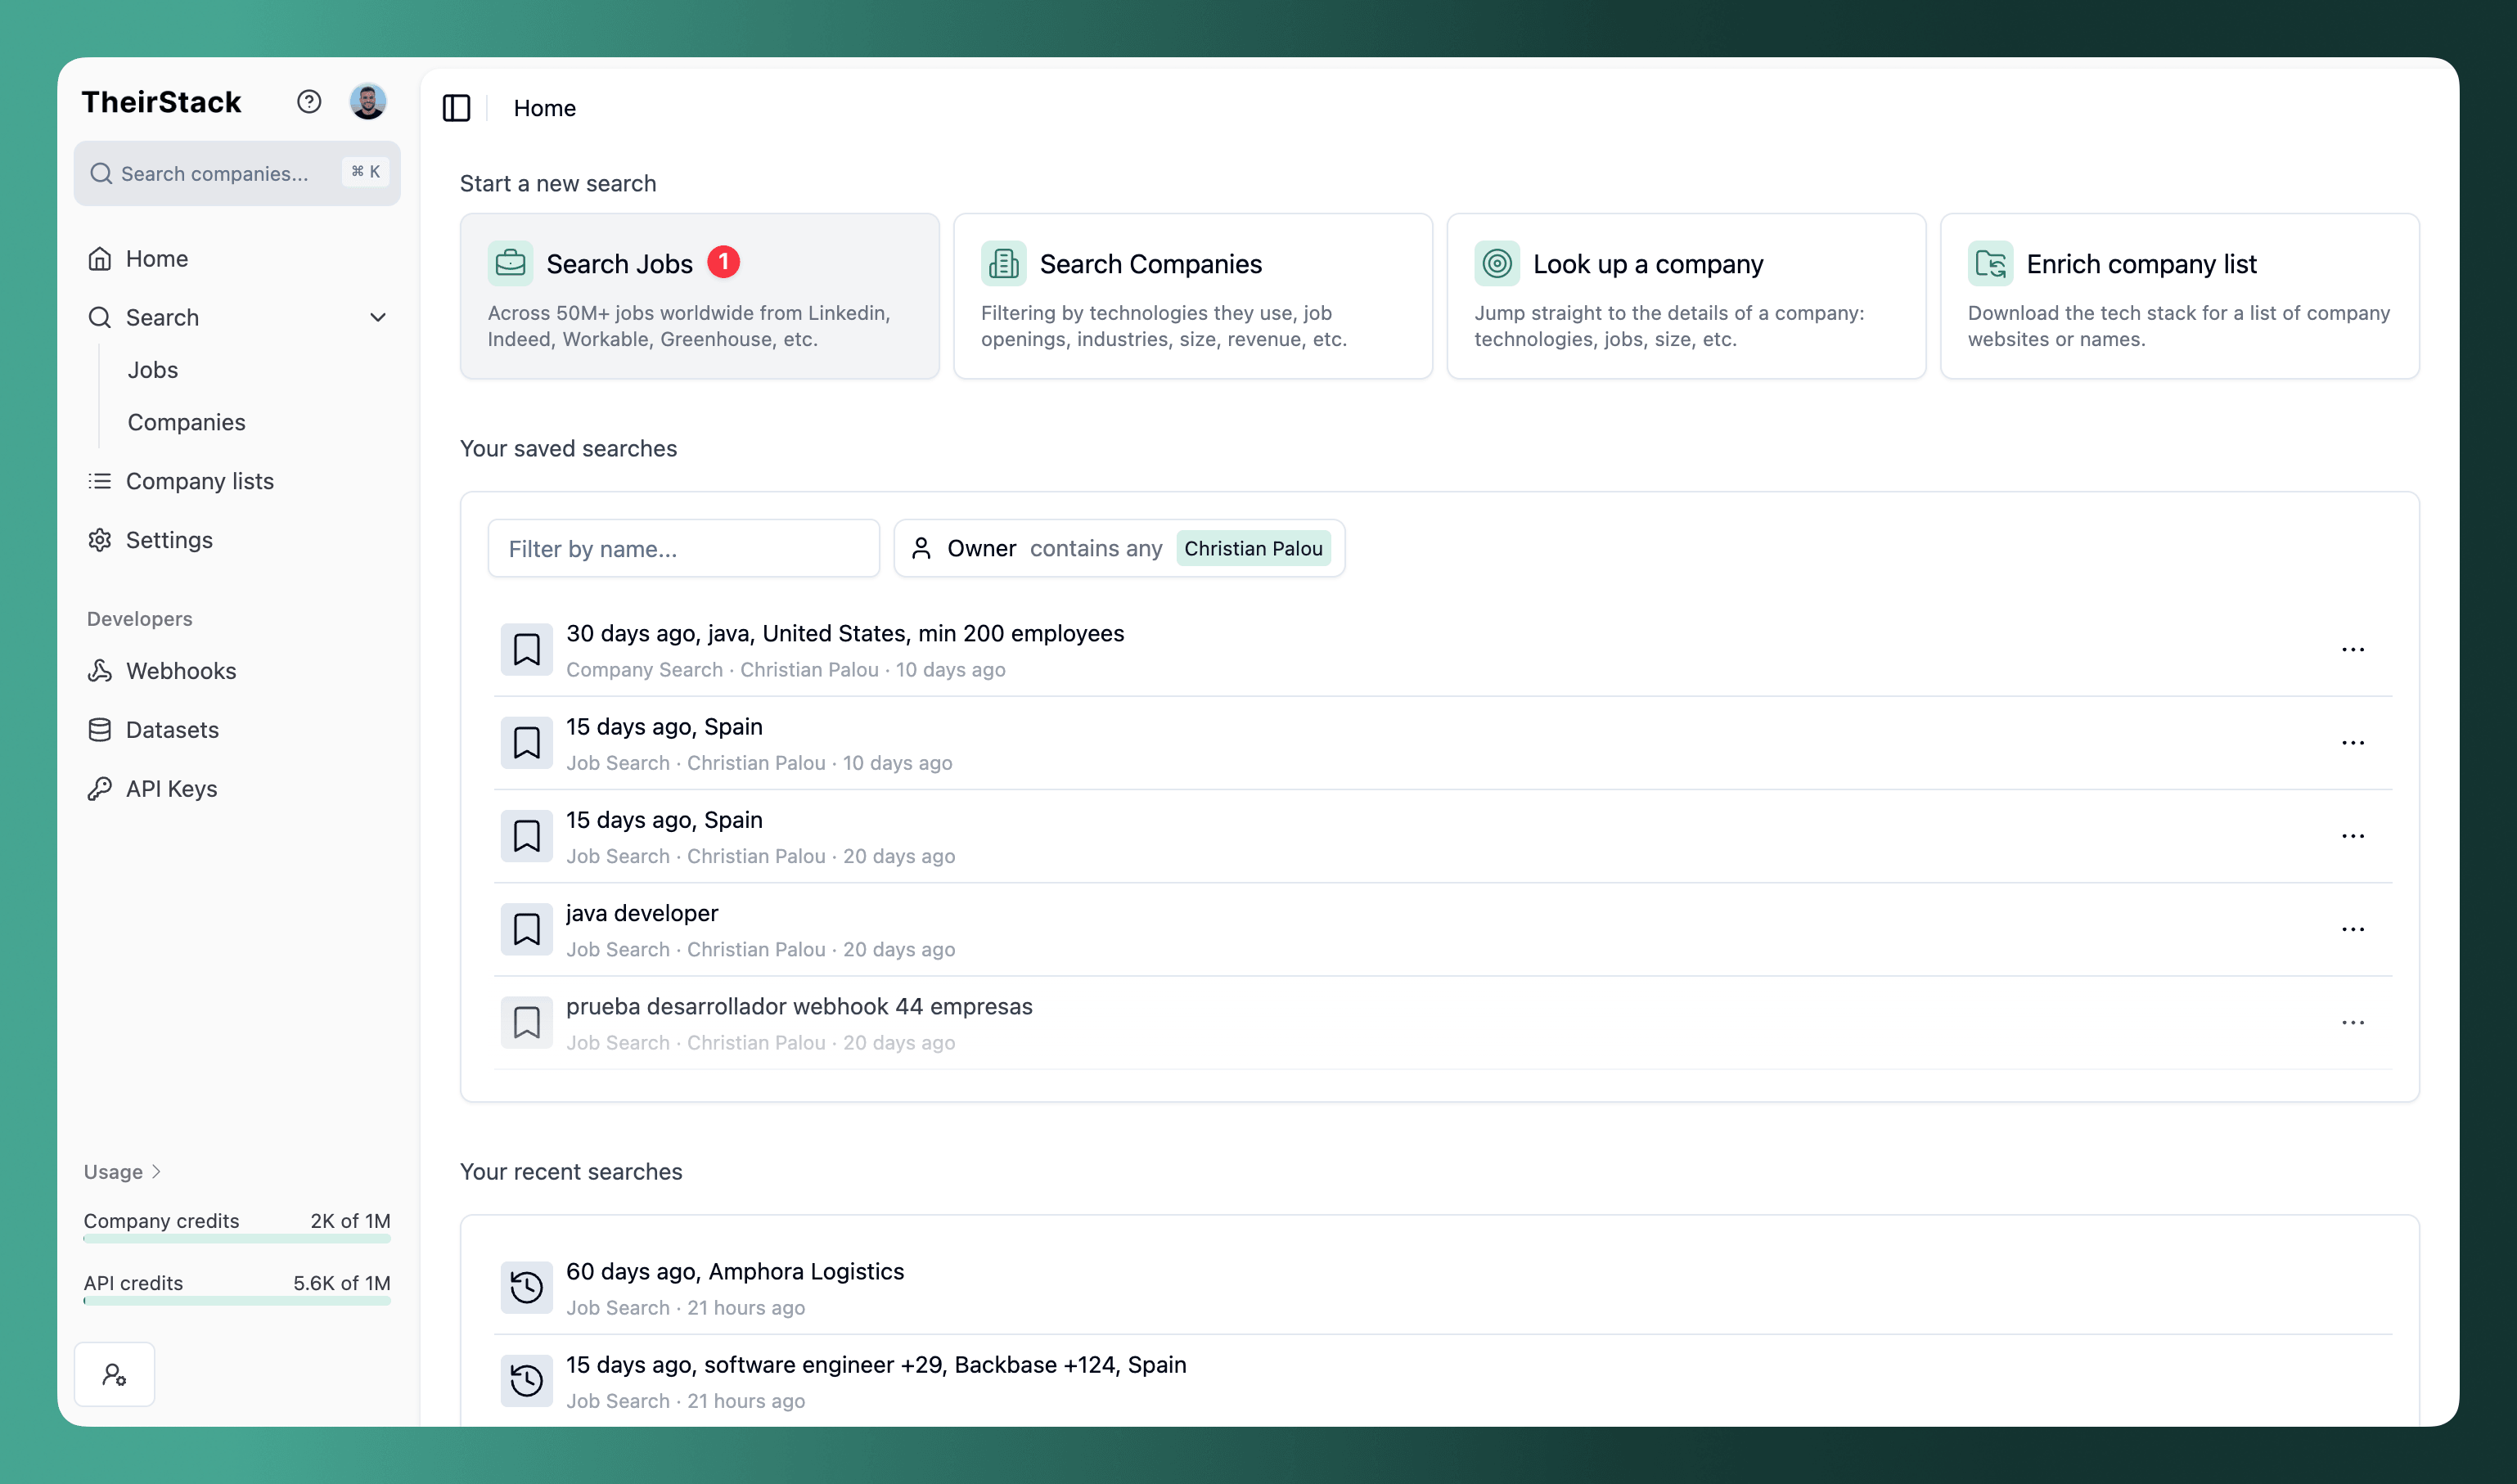This screenshot has width=2517, height=1484.
Task: Open options menu for java developer search
Action: [x=2352, y=929]
